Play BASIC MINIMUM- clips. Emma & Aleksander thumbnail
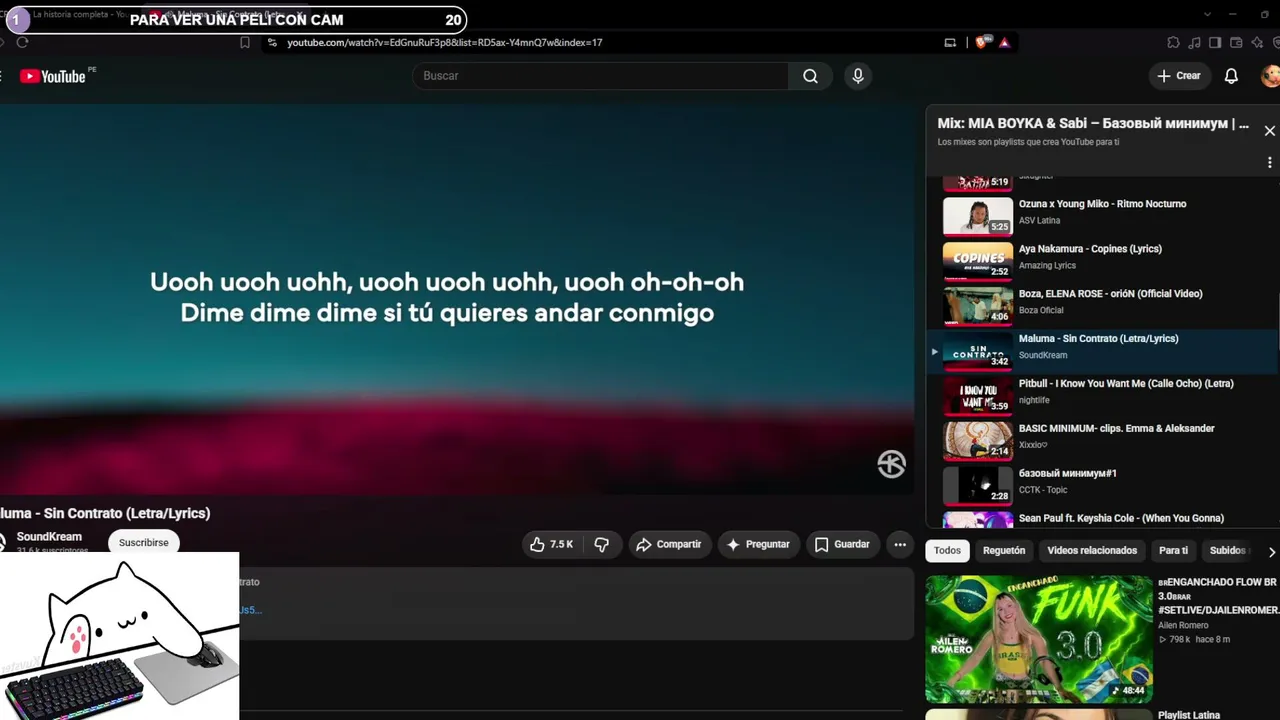Screen dimensions: 1280x720 pos(978,440)
